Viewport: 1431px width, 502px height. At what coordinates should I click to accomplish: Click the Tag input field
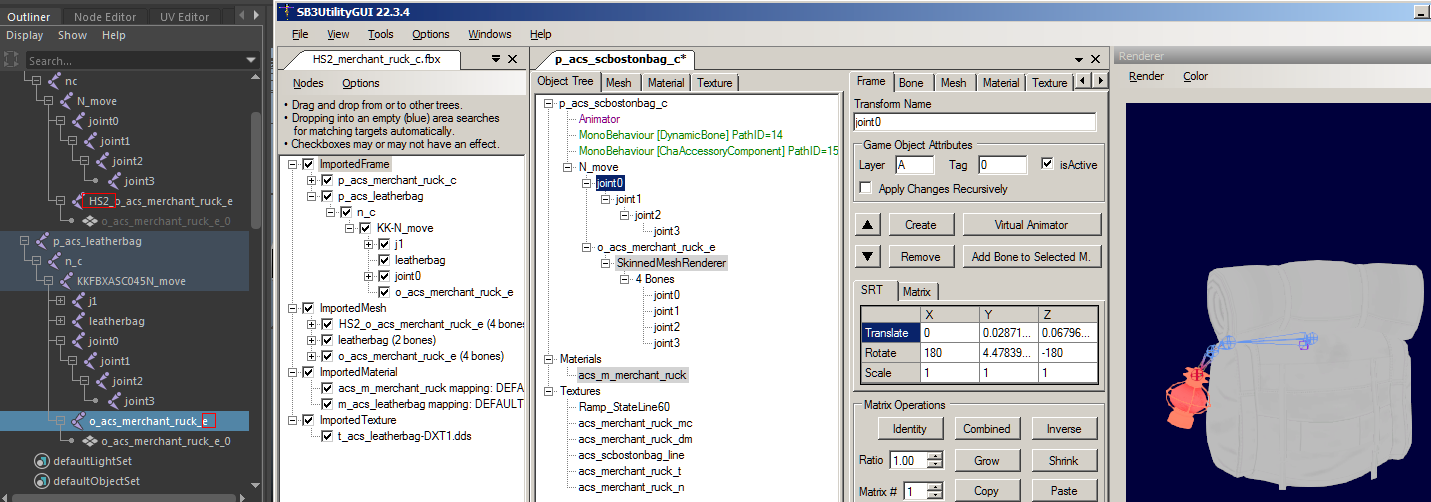pos(1003,165)
